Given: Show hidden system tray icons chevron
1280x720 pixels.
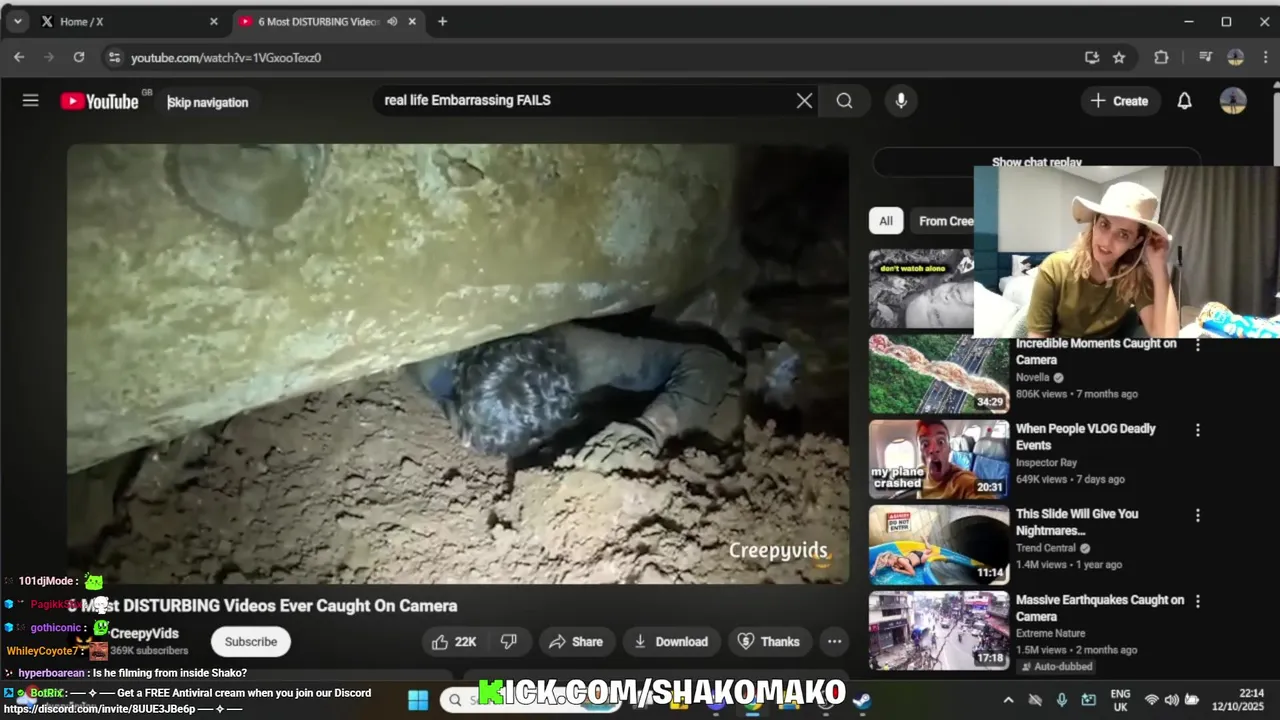Looking at the screenshot, I should pyautogui.click(x=1008, y=700).
